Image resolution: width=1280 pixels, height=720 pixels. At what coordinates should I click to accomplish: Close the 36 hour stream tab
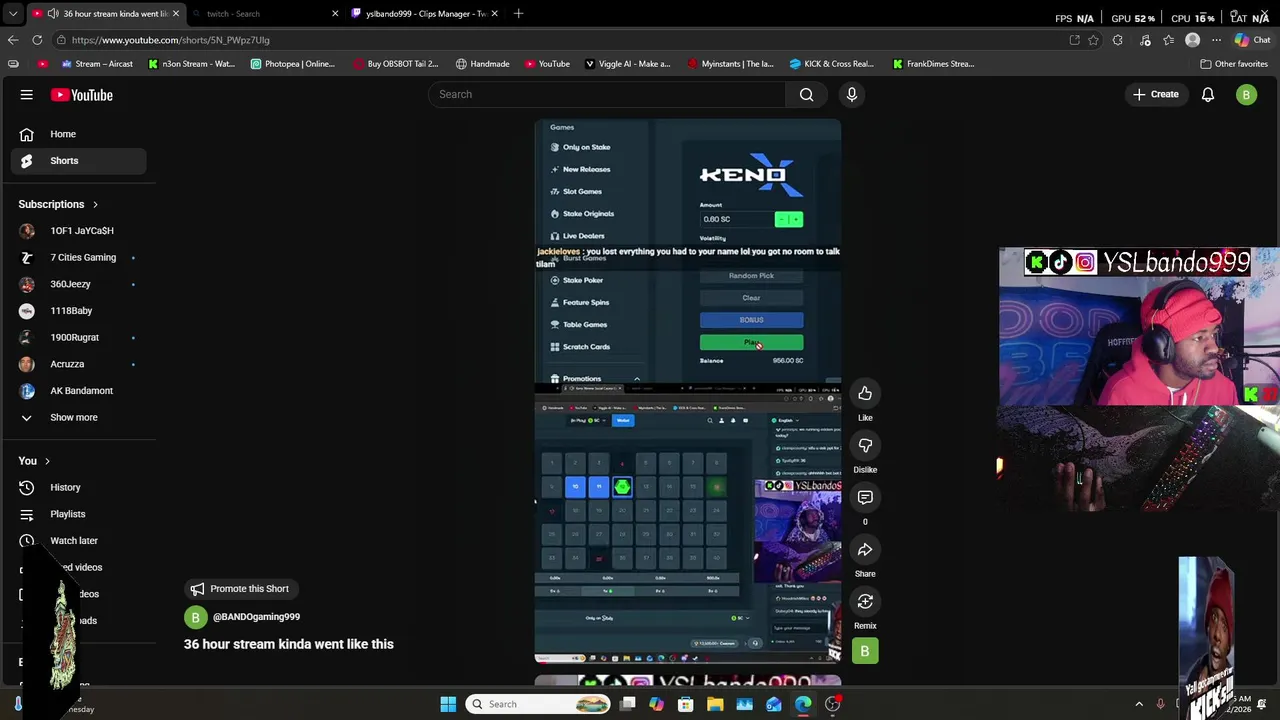coord(175,14)
